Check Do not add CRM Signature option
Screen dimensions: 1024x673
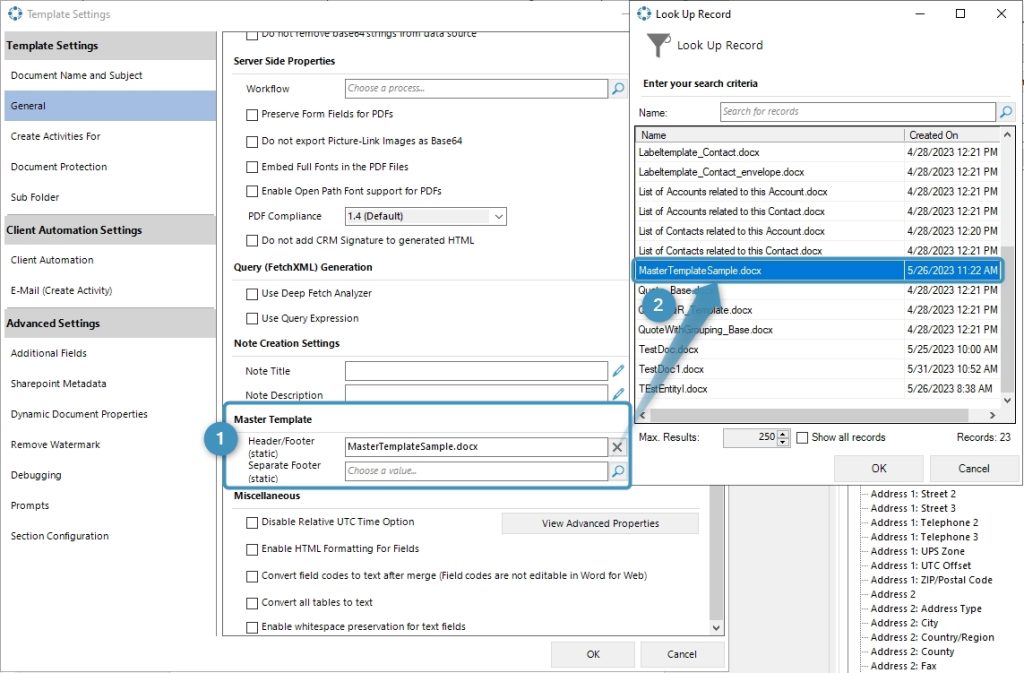pyautogui.click(x=252, y=241)
